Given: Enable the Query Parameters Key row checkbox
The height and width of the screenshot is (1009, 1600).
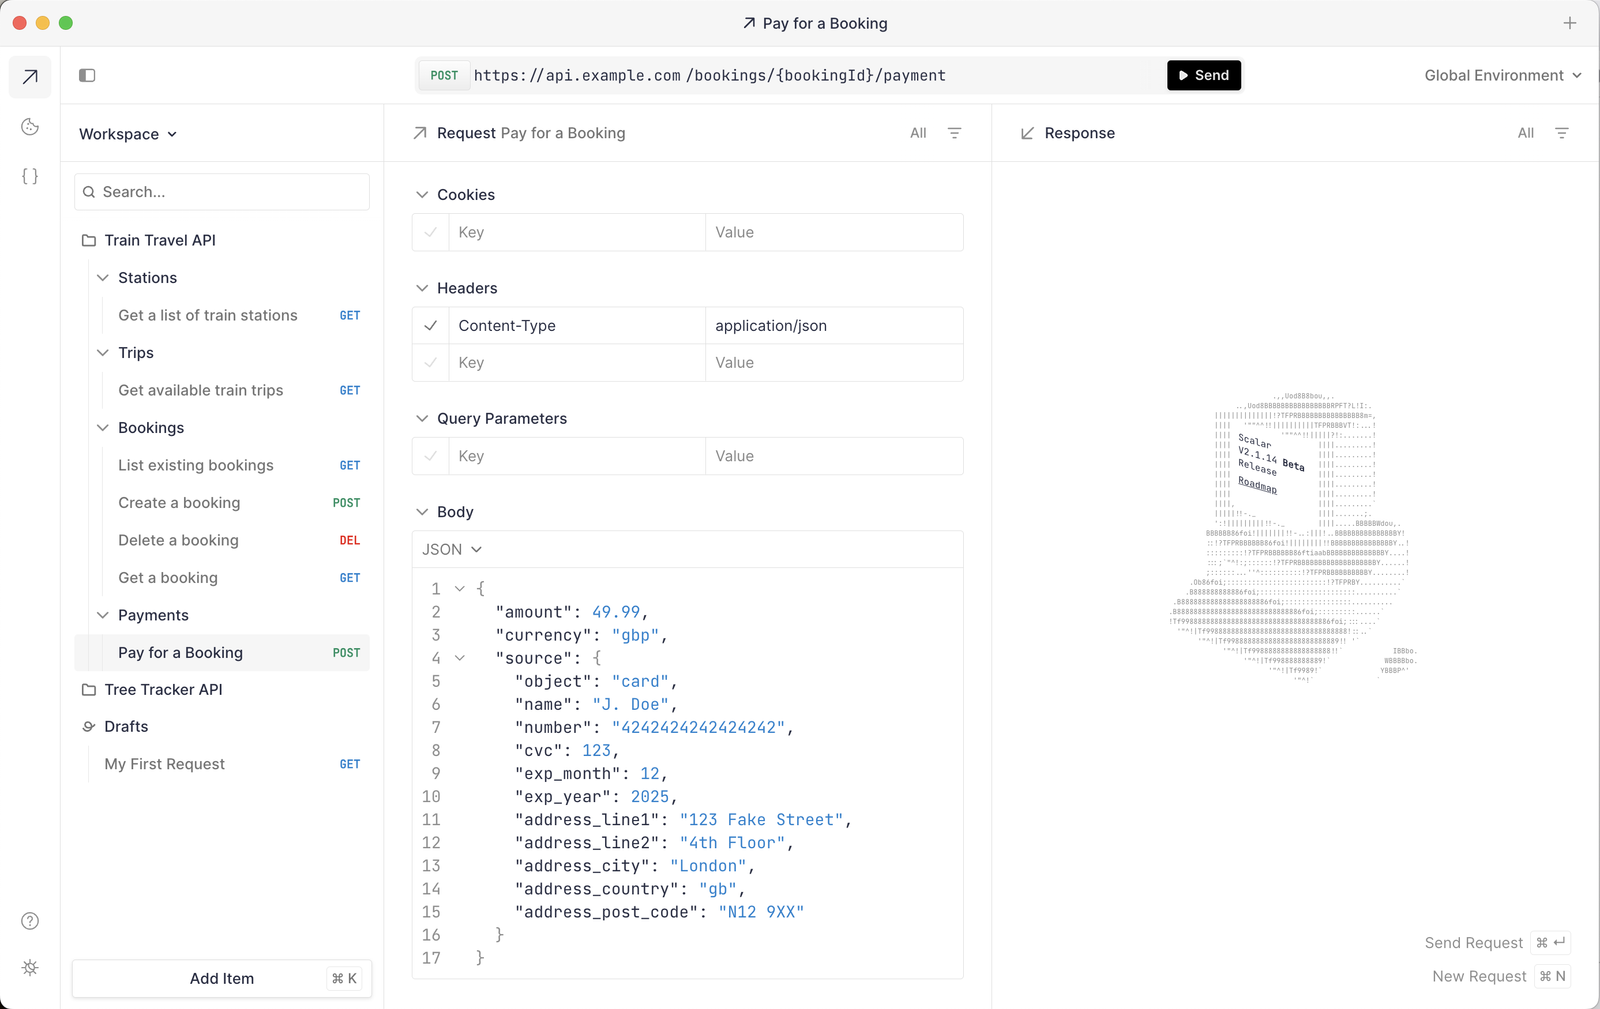Looking at the screenshot, I should [430, 455].
